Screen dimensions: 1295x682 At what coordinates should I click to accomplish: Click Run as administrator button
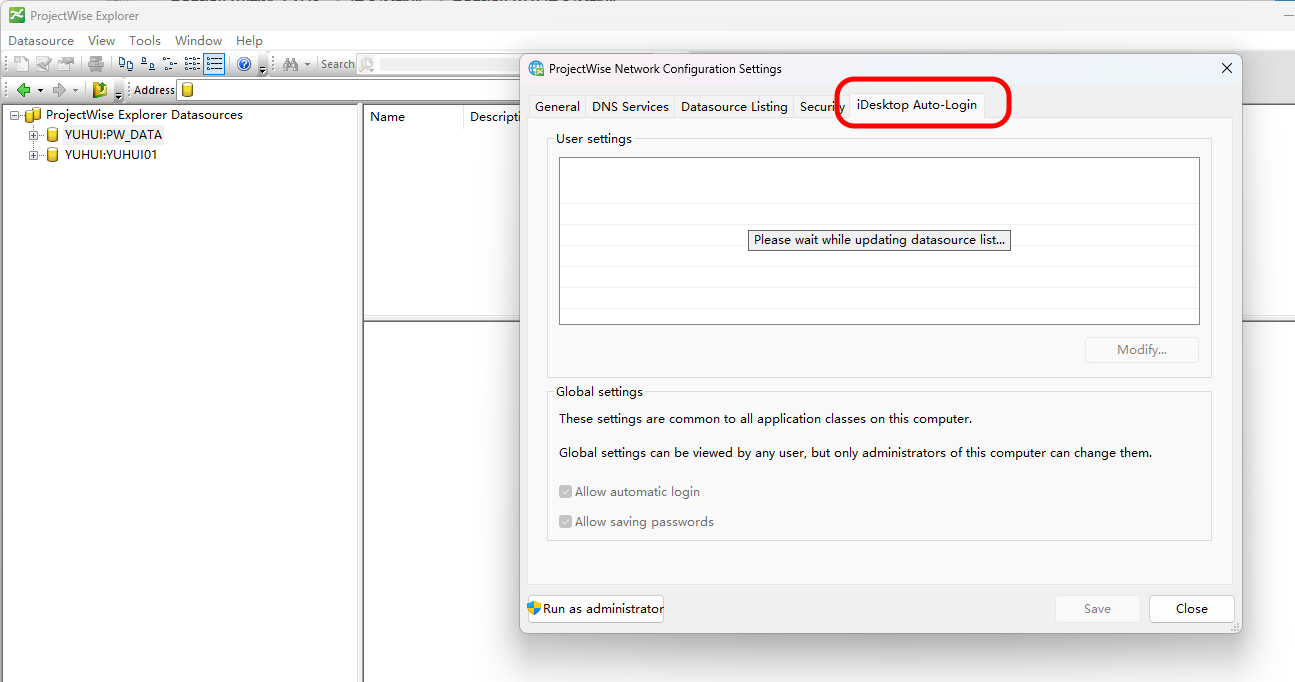(x=596, y=609)
